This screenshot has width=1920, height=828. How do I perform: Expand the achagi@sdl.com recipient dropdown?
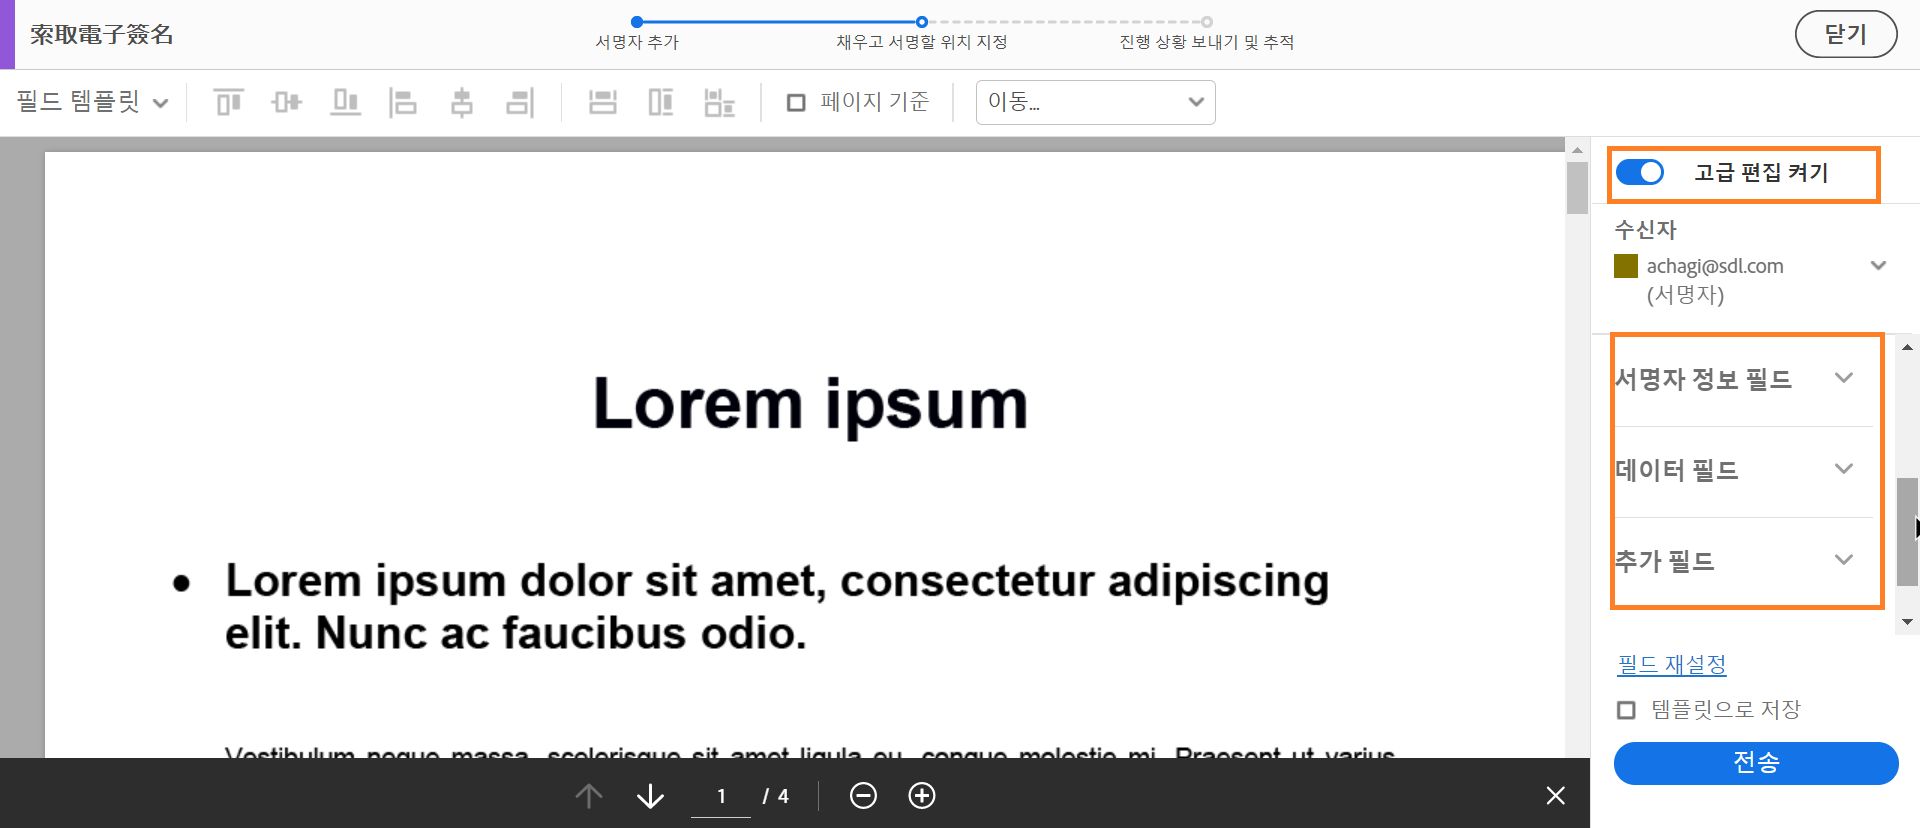(x=1878, y=266)
